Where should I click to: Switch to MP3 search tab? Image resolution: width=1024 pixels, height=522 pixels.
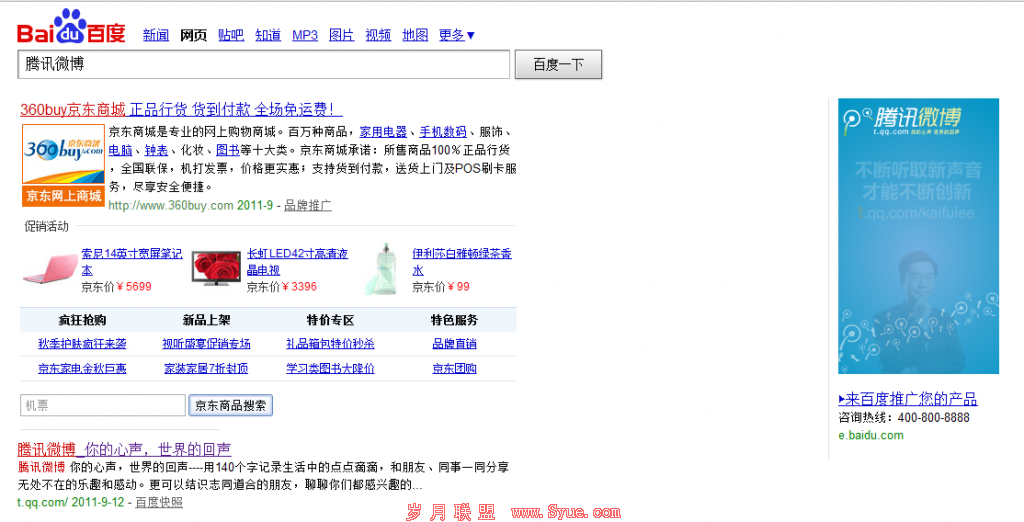click(305, 35)
